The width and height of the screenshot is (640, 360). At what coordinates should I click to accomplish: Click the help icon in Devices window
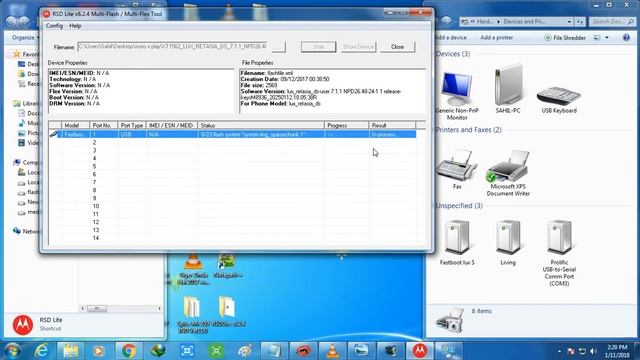point(626,38)
